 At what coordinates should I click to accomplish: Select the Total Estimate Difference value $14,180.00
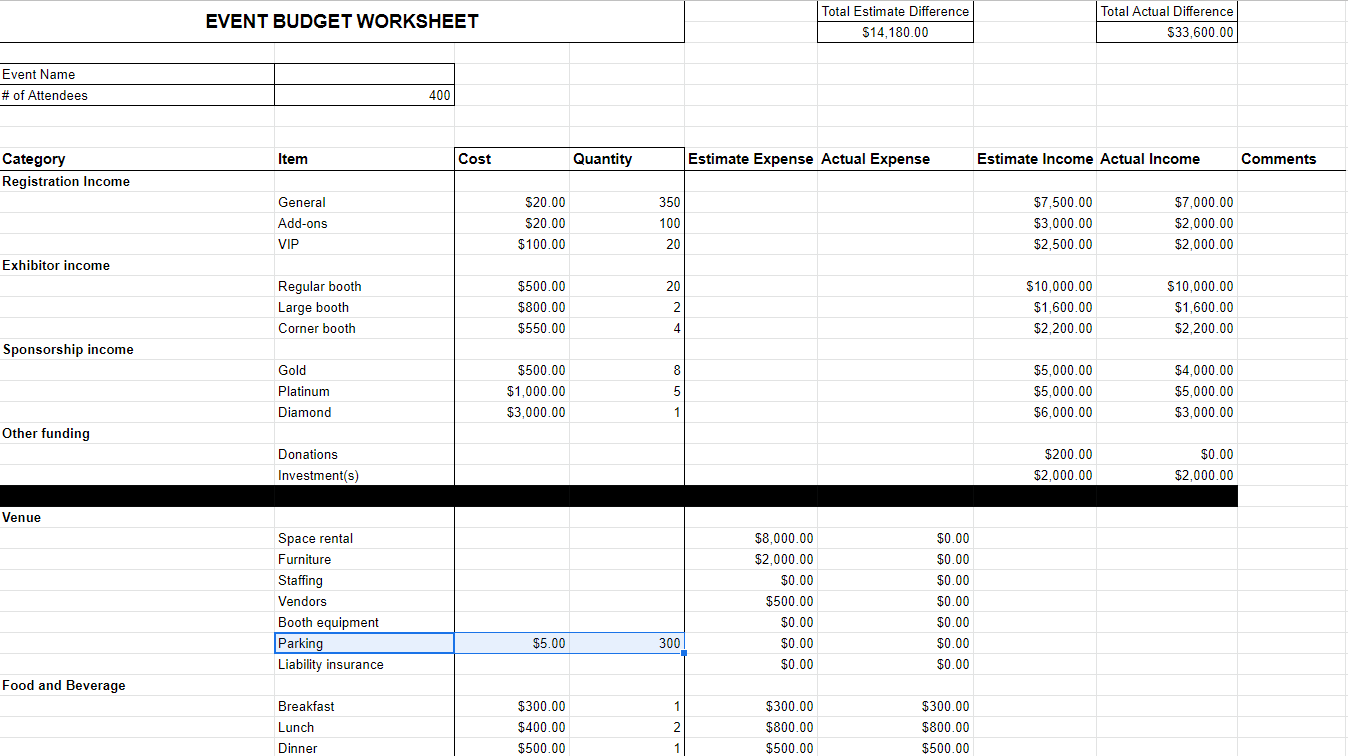[894, 31]
